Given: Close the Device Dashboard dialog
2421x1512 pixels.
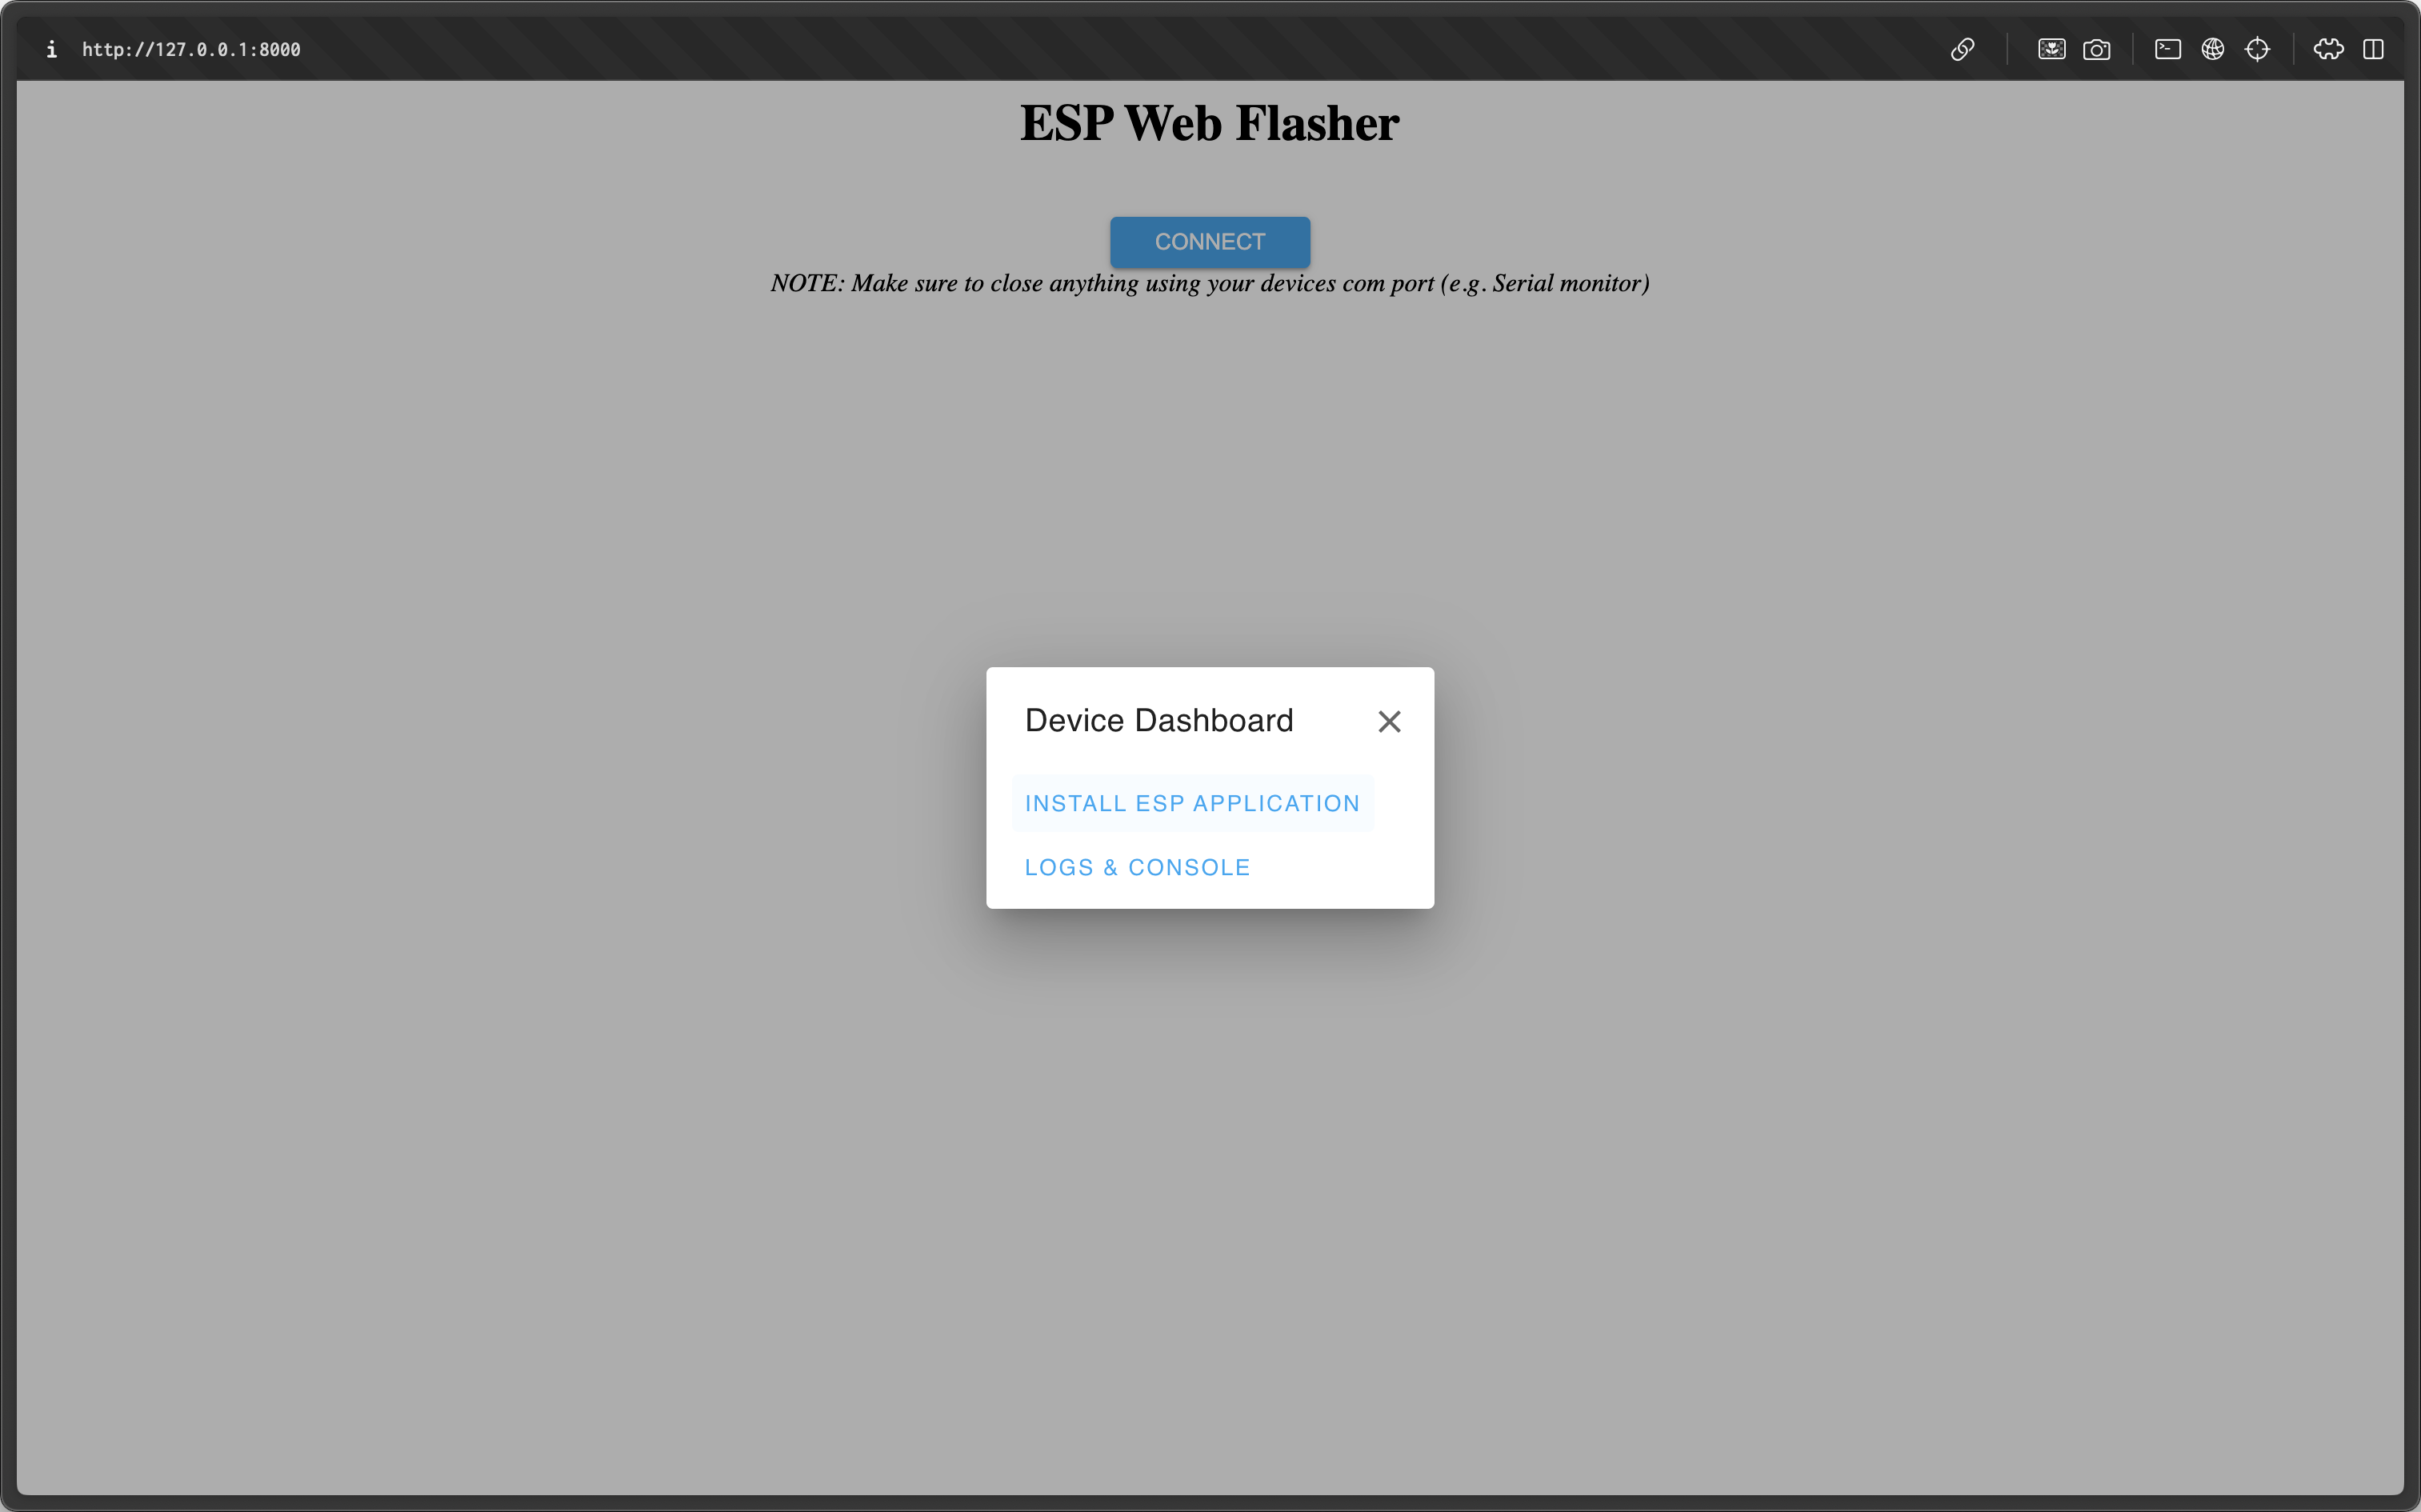Looking at the screenshot, I should click(x=1389, y=721).
